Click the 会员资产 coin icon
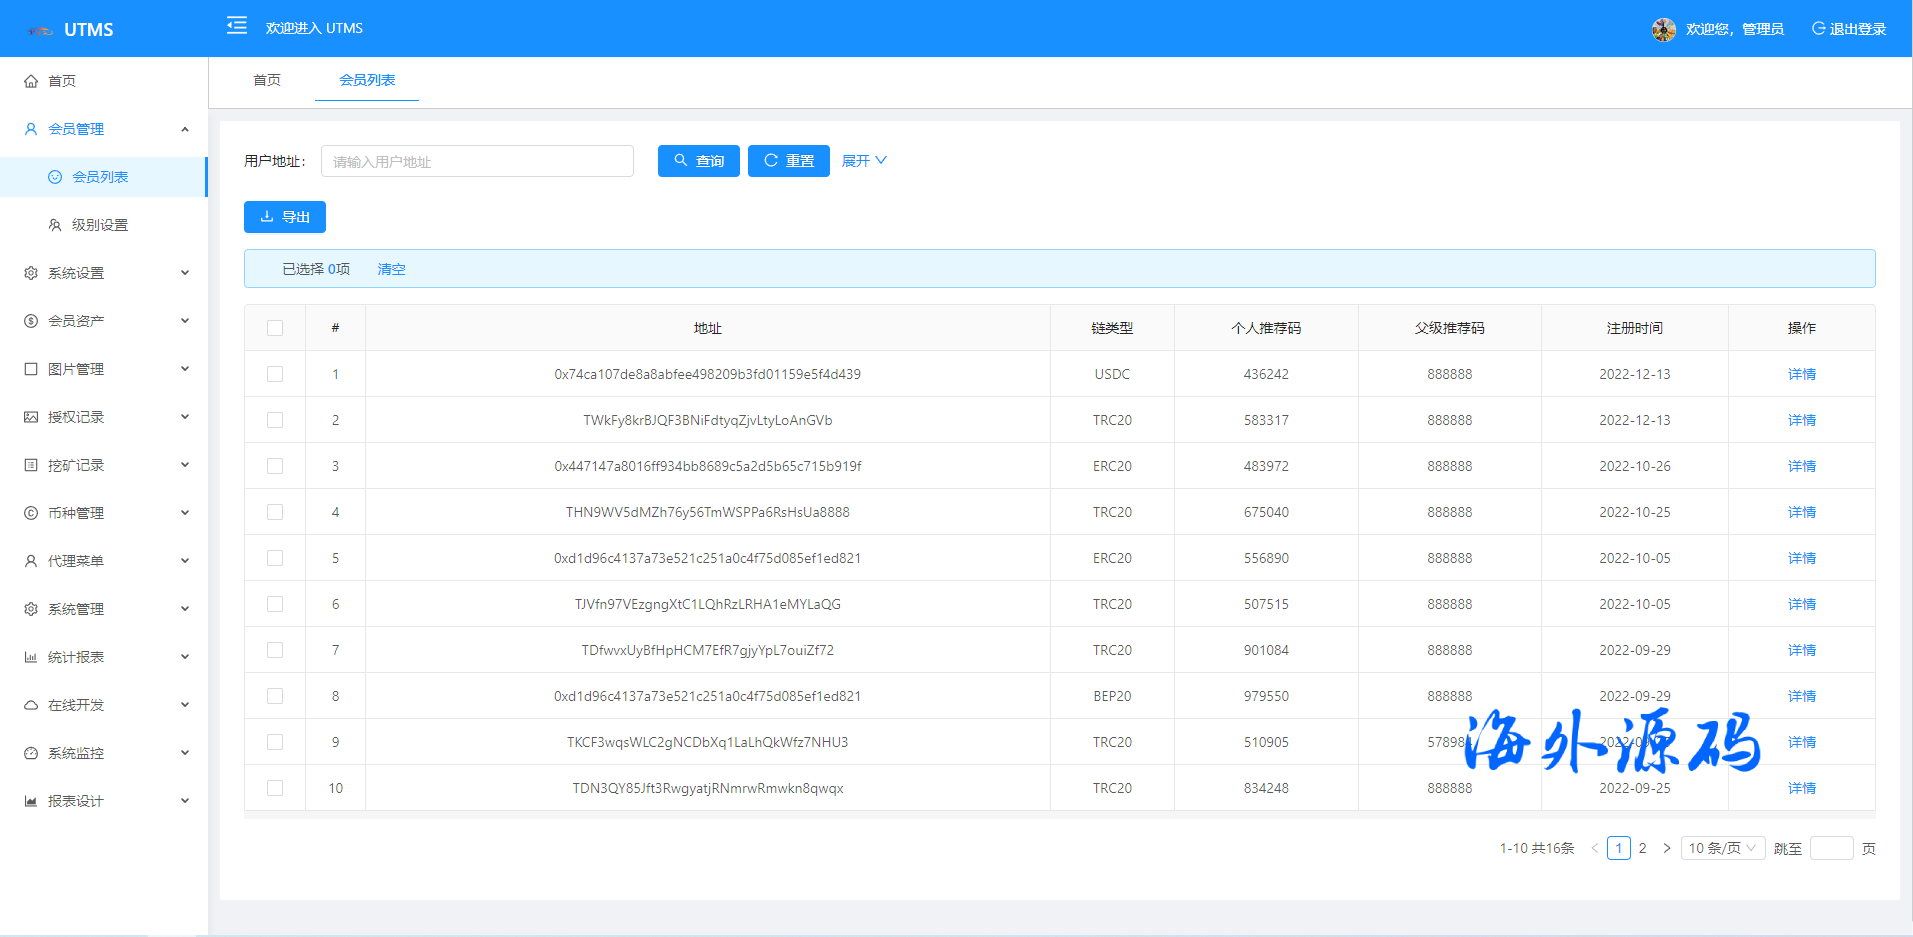Image resolution: width=1913 pixels, height=937 pixels. pyautogui.click(x=31, y=321)
